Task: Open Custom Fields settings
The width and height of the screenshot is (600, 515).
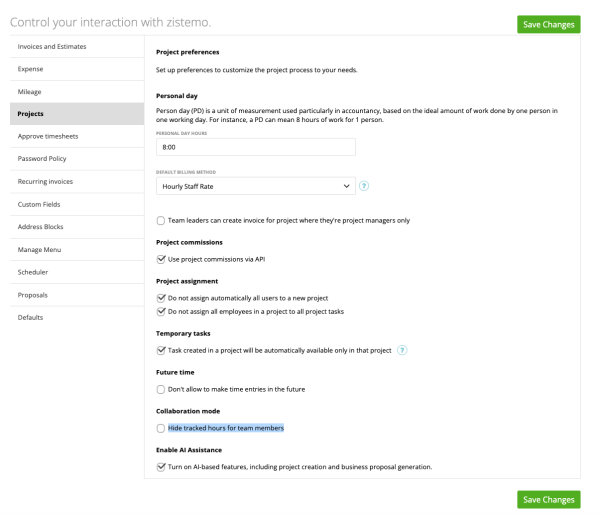Action: (x=77, y=204)
